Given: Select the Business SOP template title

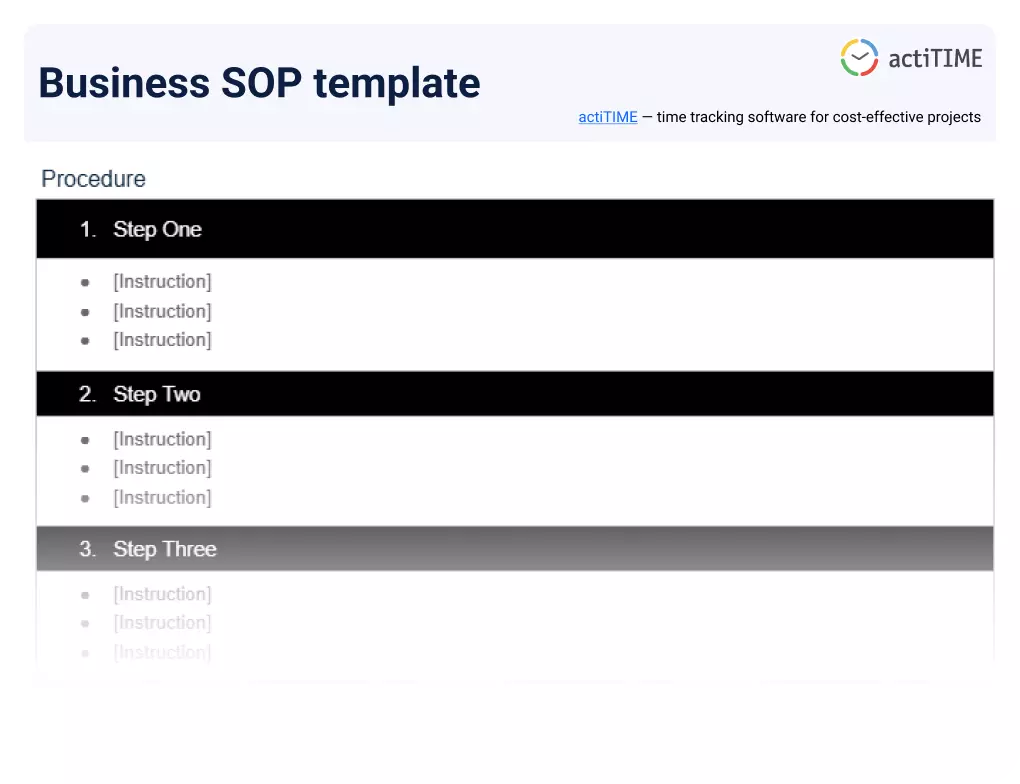Looking at the screenshot, I should (260, 83).
